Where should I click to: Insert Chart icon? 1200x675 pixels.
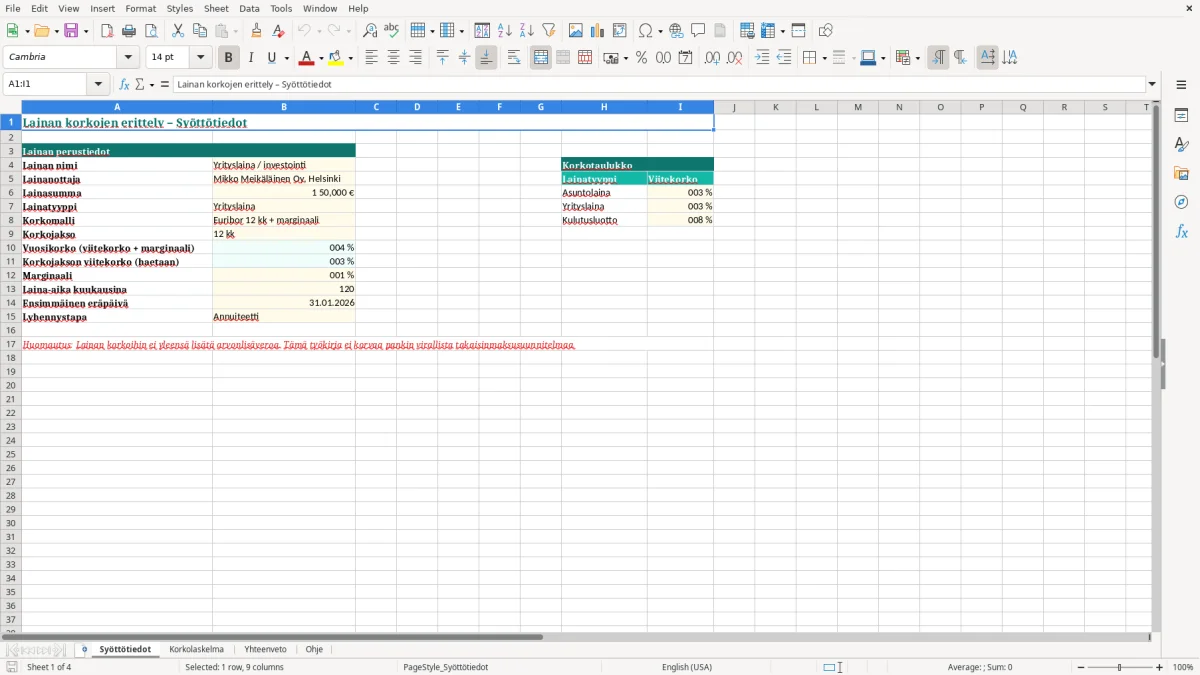point(598,31)
